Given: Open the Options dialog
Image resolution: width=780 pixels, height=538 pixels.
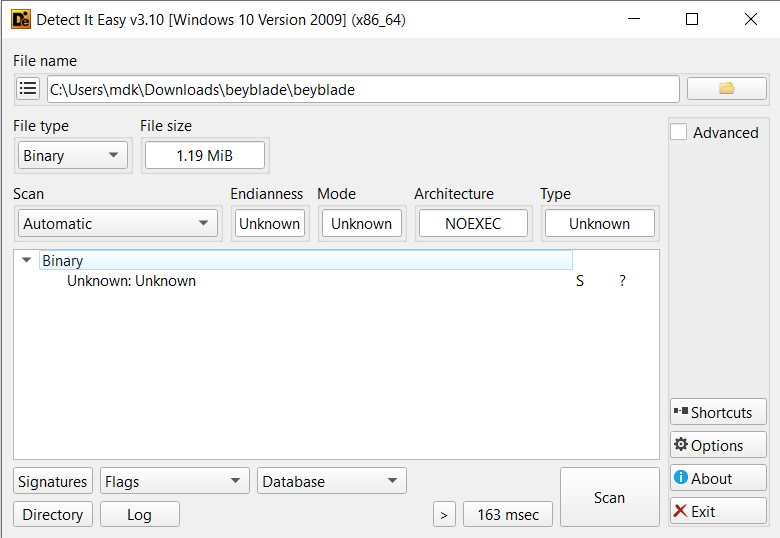Looking at the screenshot, I should (x=718, y=445).
